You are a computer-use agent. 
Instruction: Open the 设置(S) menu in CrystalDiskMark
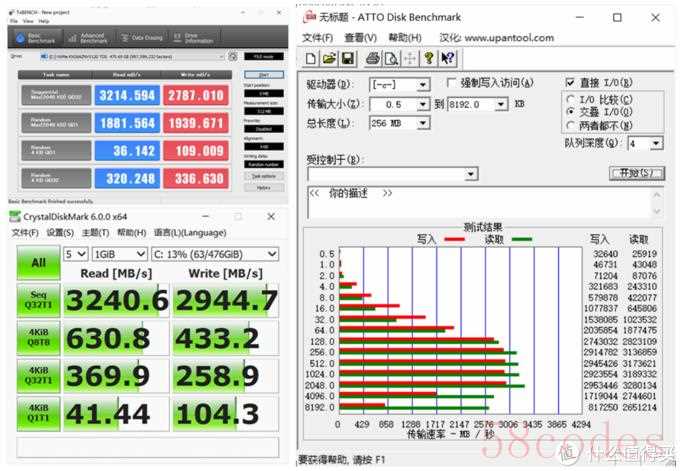(x=60, y=233)
